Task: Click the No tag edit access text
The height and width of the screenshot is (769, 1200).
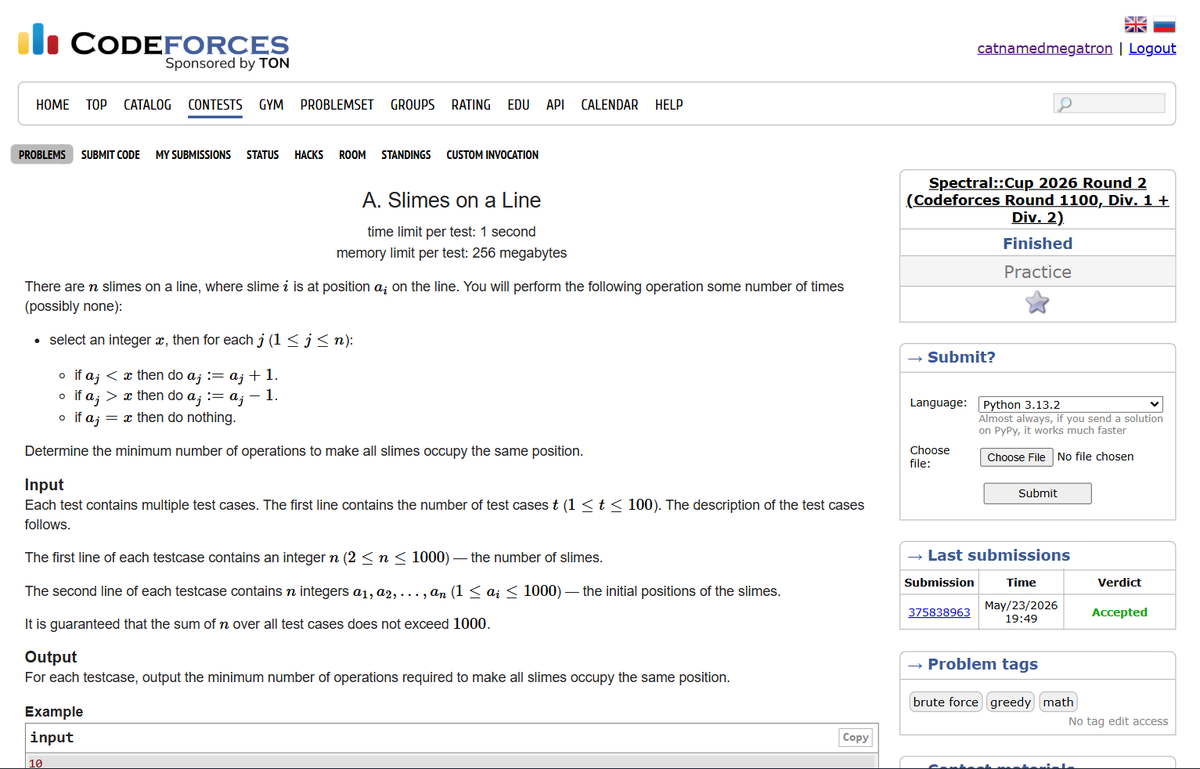Action: (x=1118, y=721)
